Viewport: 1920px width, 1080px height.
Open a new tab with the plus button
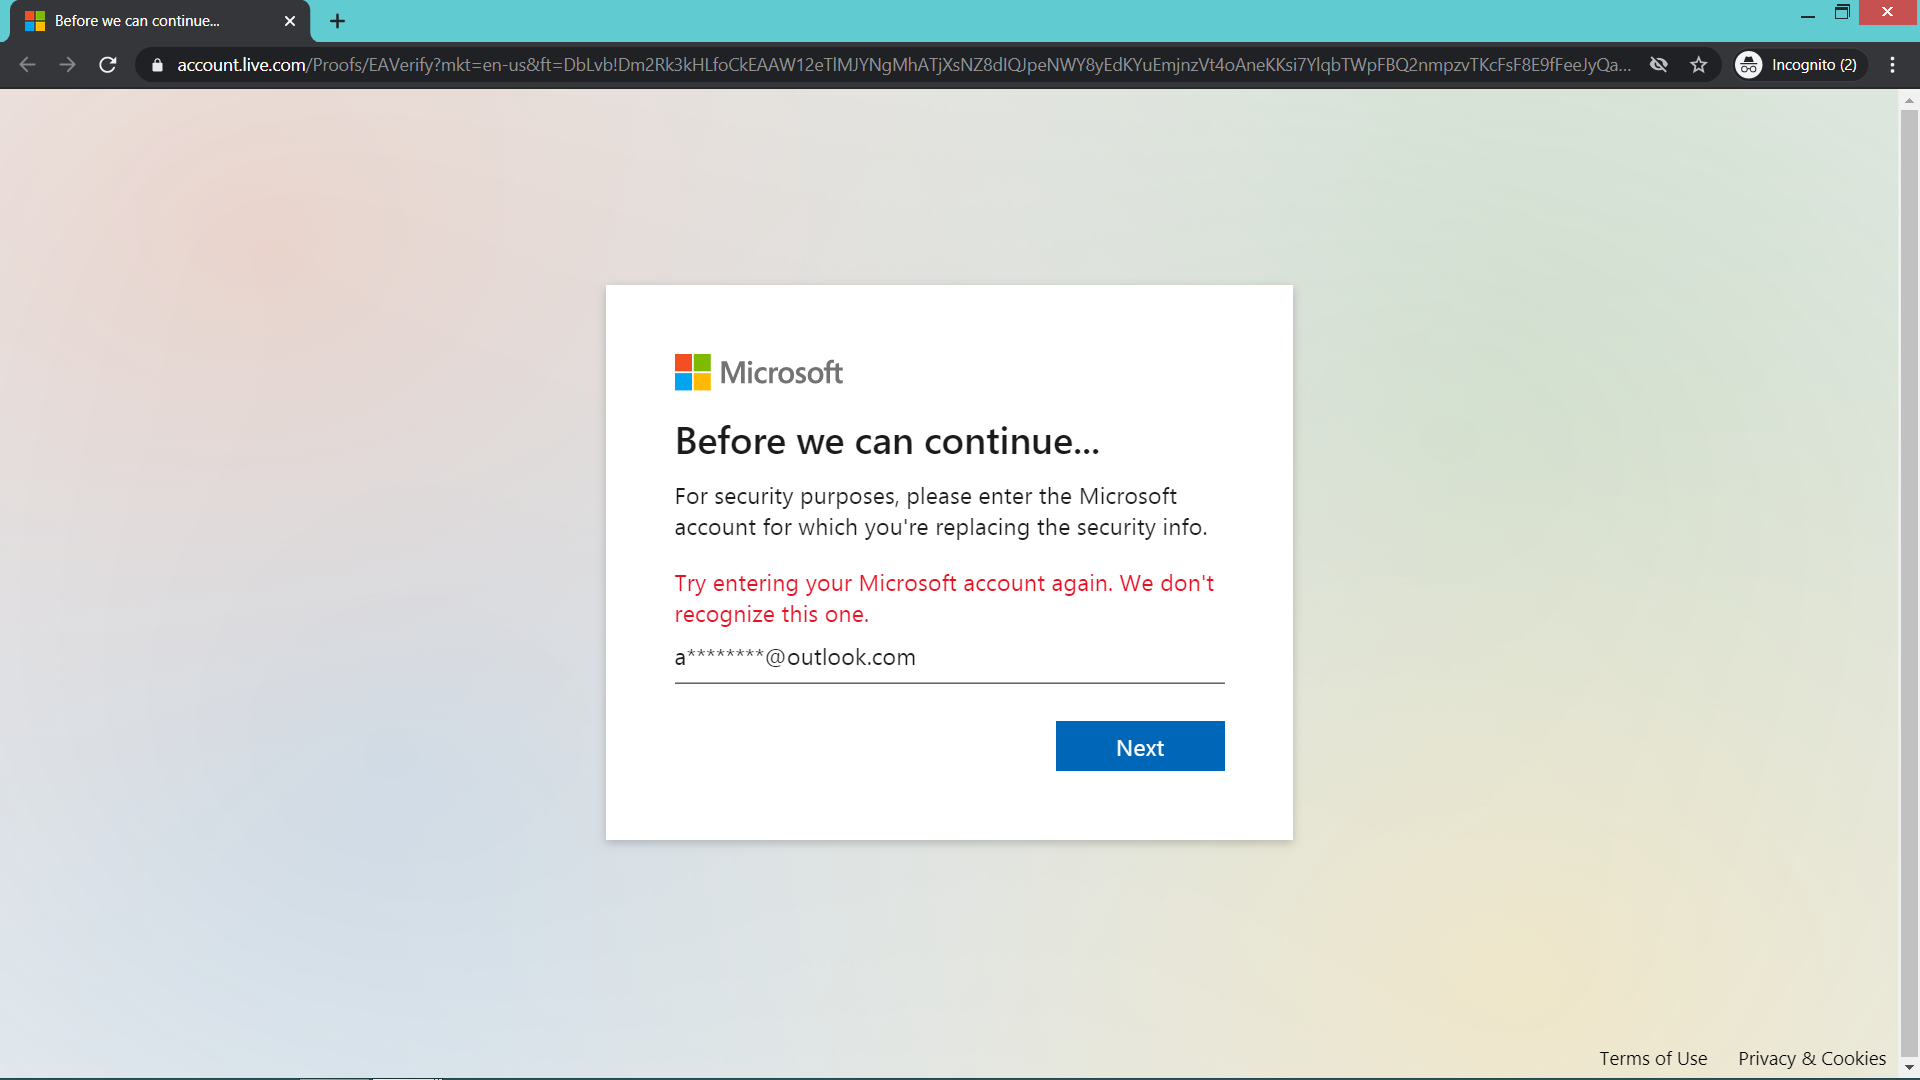pos(338,21)
